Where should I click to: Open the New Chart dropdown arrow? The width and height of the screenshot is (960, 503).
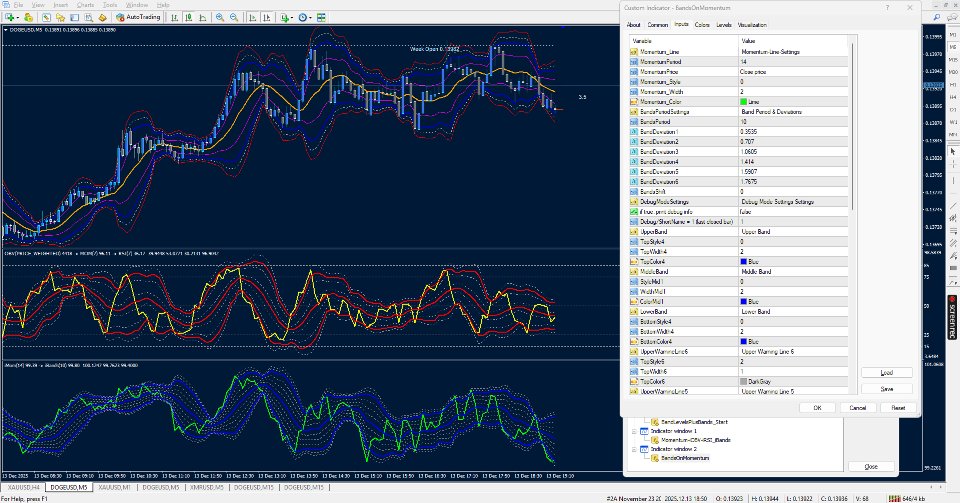(18, 17)
